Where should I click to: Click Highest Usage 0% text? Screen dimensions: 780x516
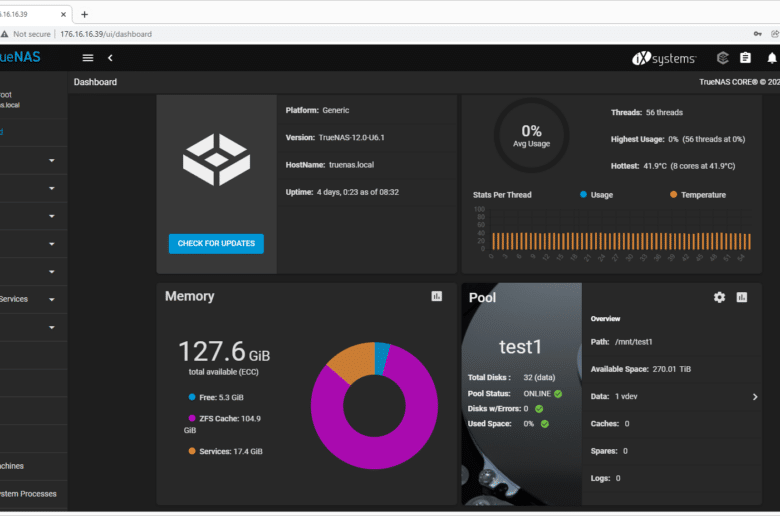tap(678, 139)
